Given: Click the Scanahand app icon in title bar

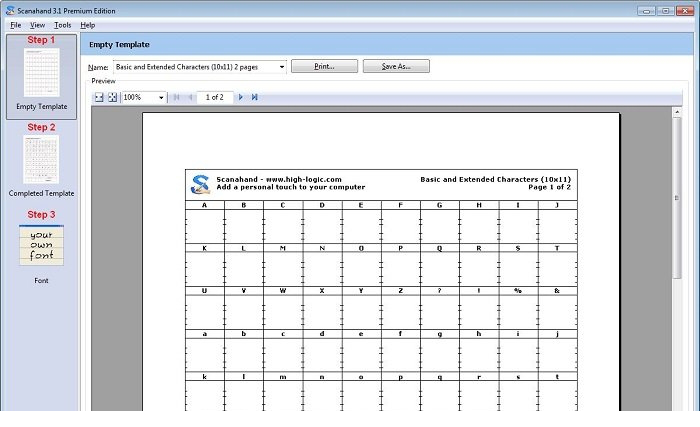Looking at the screenshot, I should (x=8, y=8).
